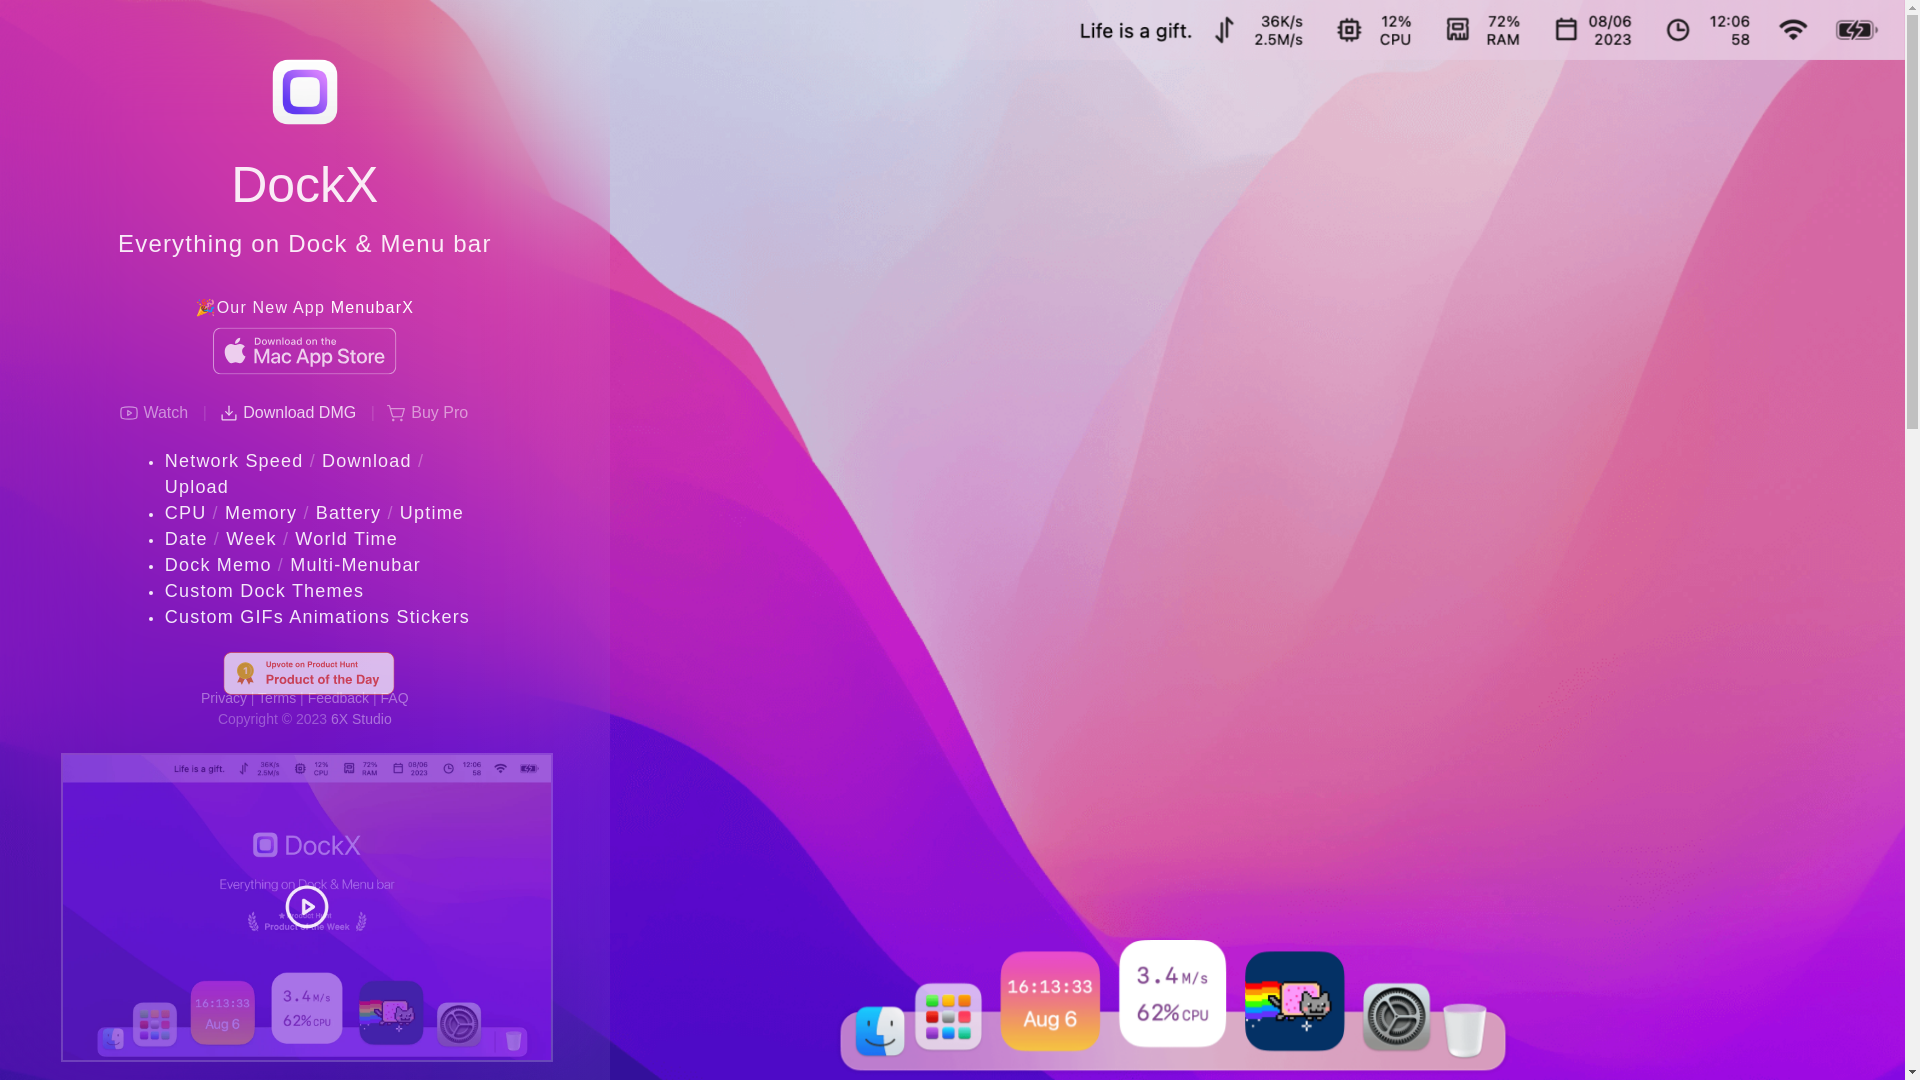Click the battery charging icon in menu bar

(1857, 30)
